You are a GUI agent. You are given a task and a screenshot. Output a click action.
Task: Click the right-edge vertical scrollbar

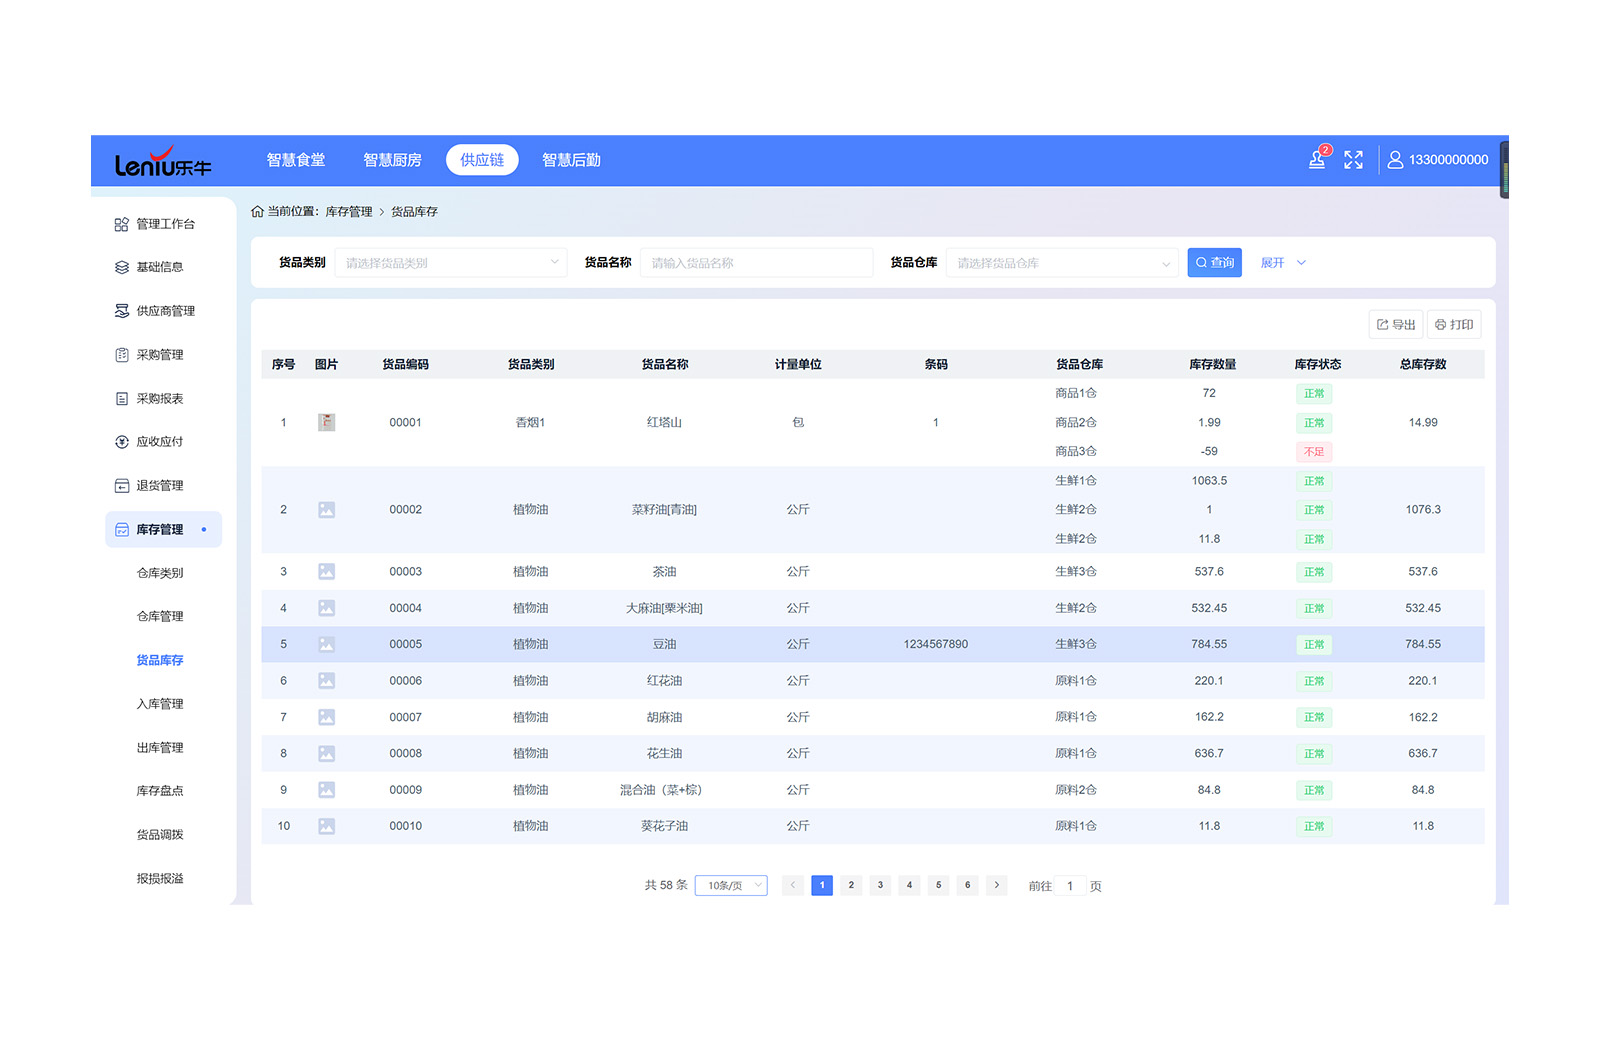click(x=1504, y=170)
